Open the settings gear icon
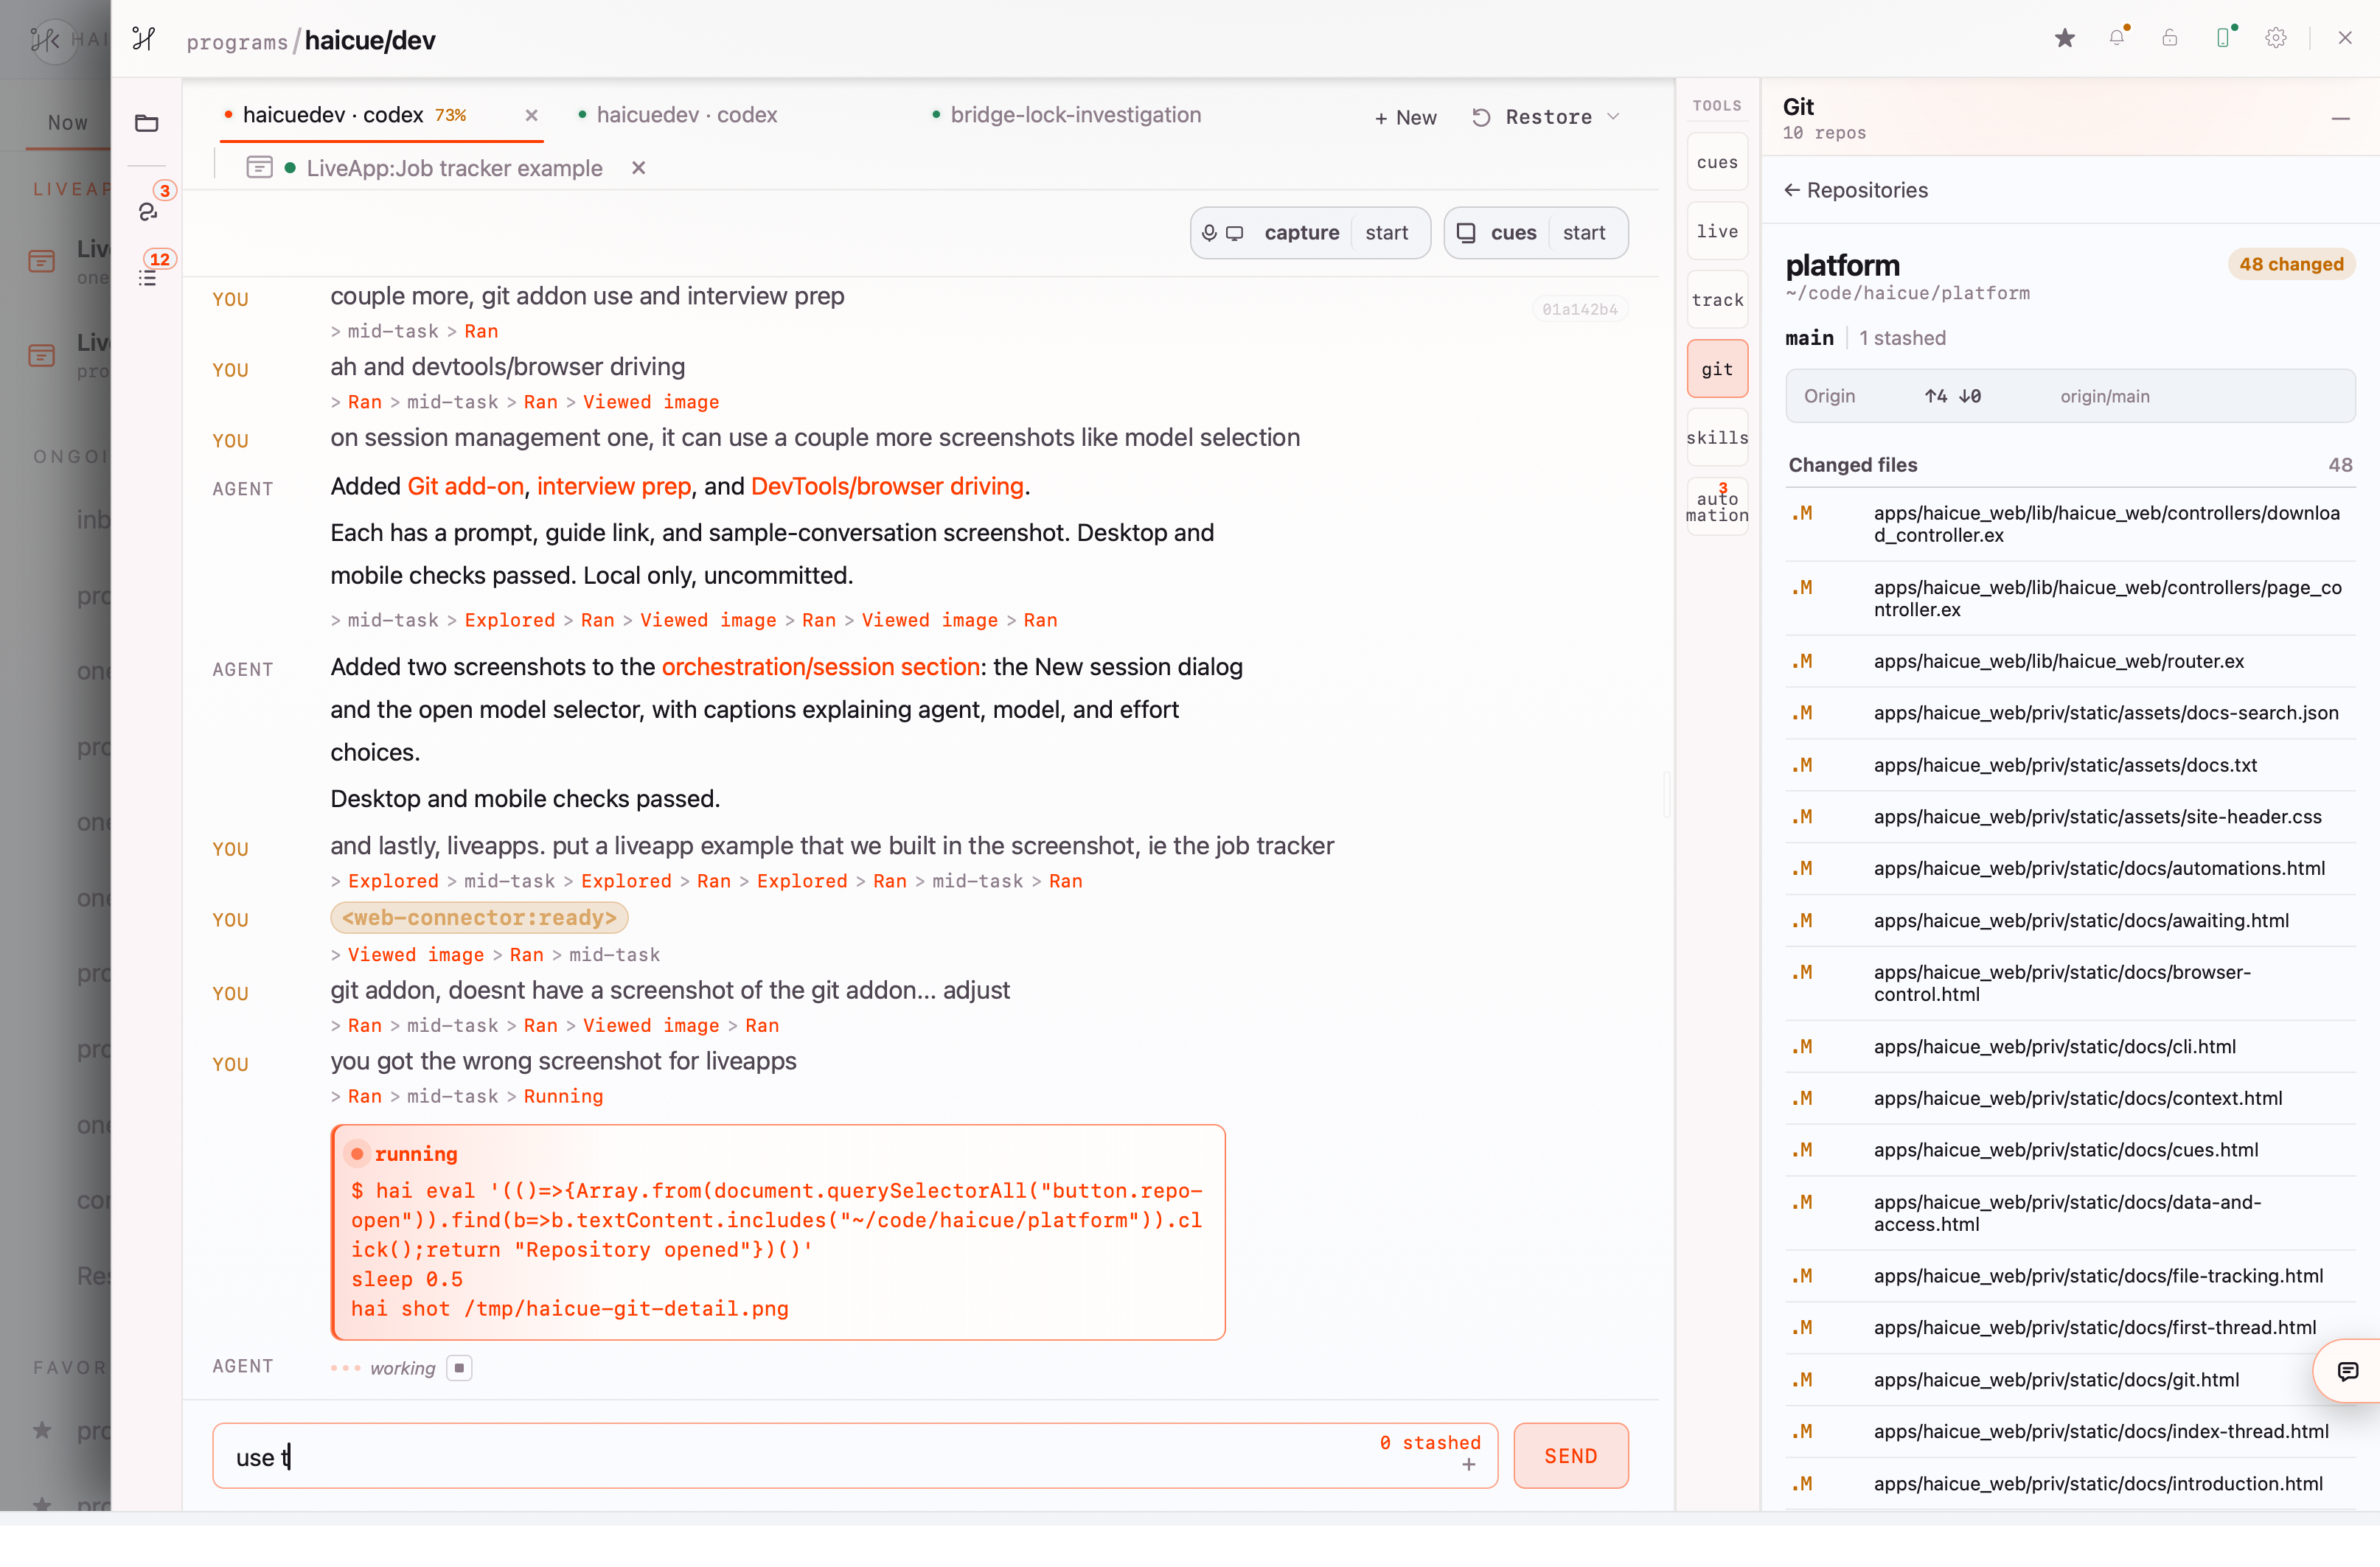Screen dimensions: 2380x1567 pyautogui.click(x=2276, y=38)
